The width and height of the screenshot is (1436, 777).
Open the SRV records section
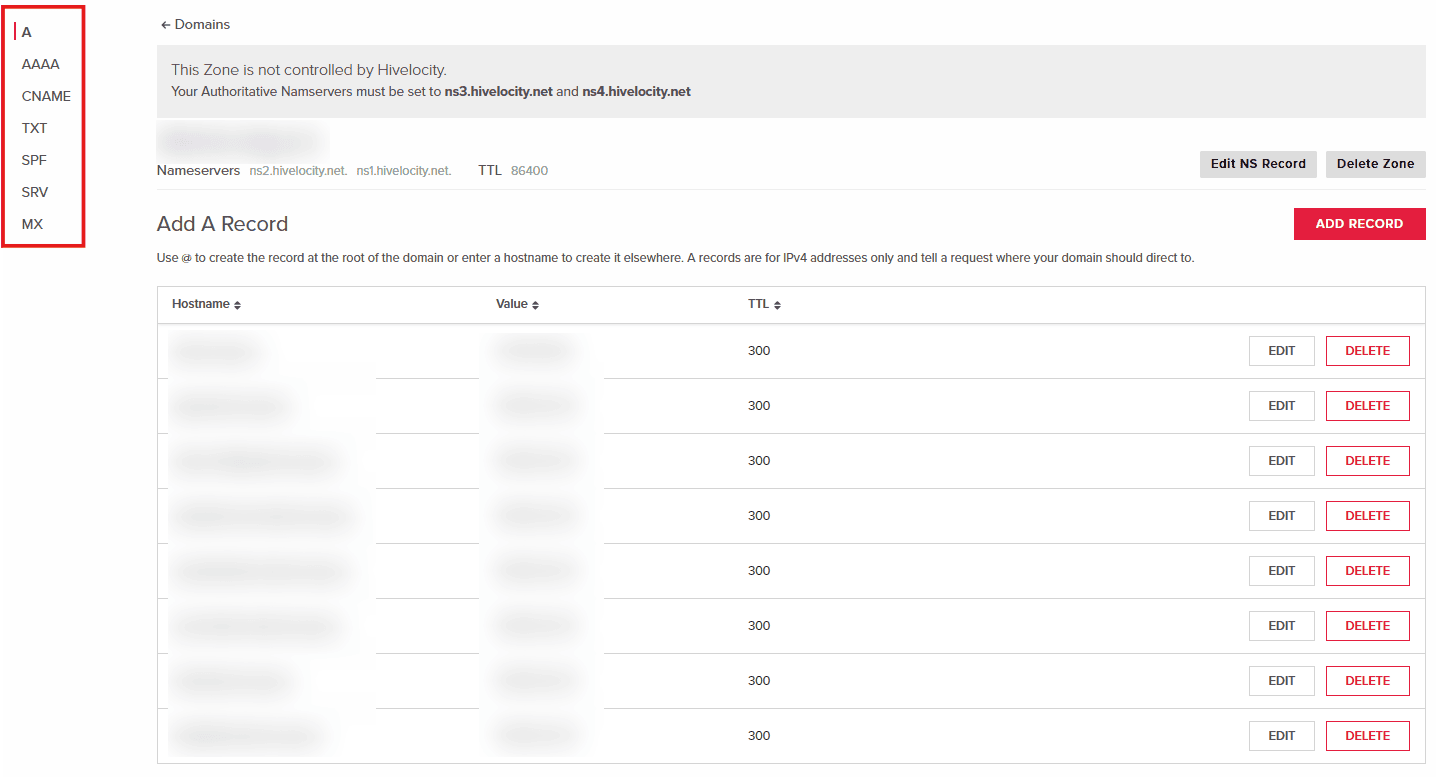point(34,192)
